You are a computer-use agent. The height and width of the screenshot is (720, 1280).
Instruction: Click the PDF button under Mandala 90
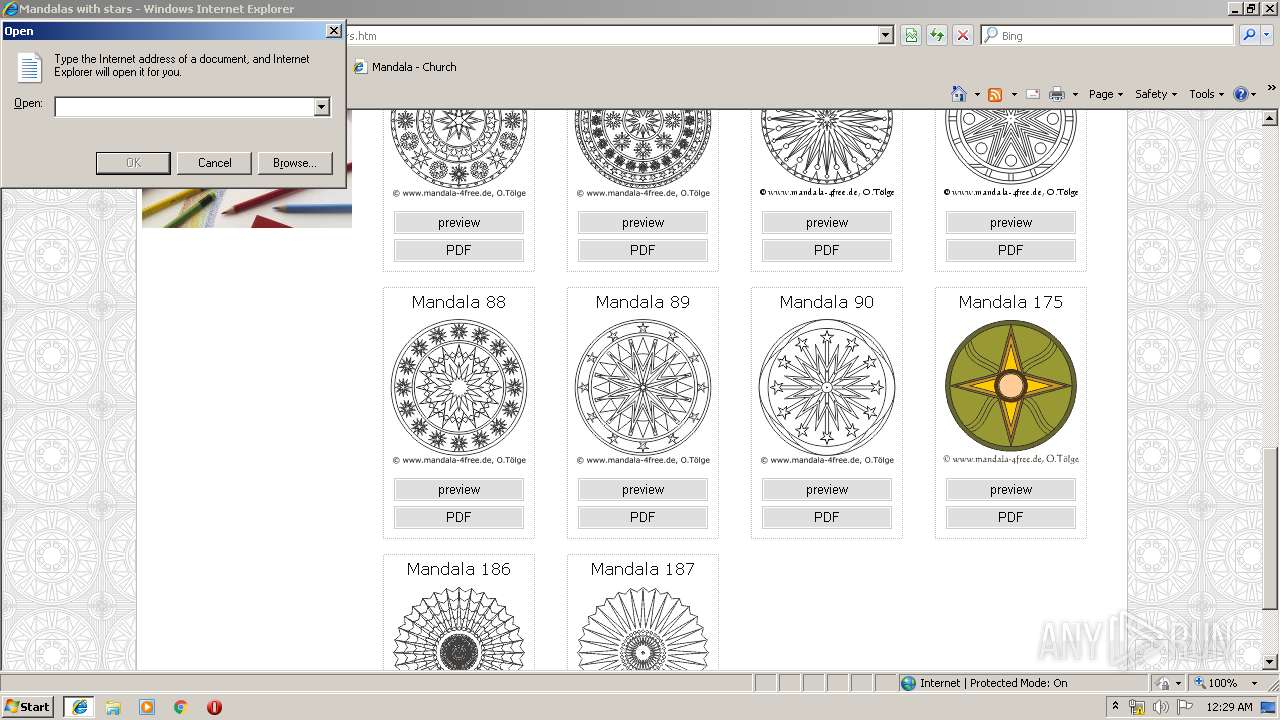(x=826, y=517)
